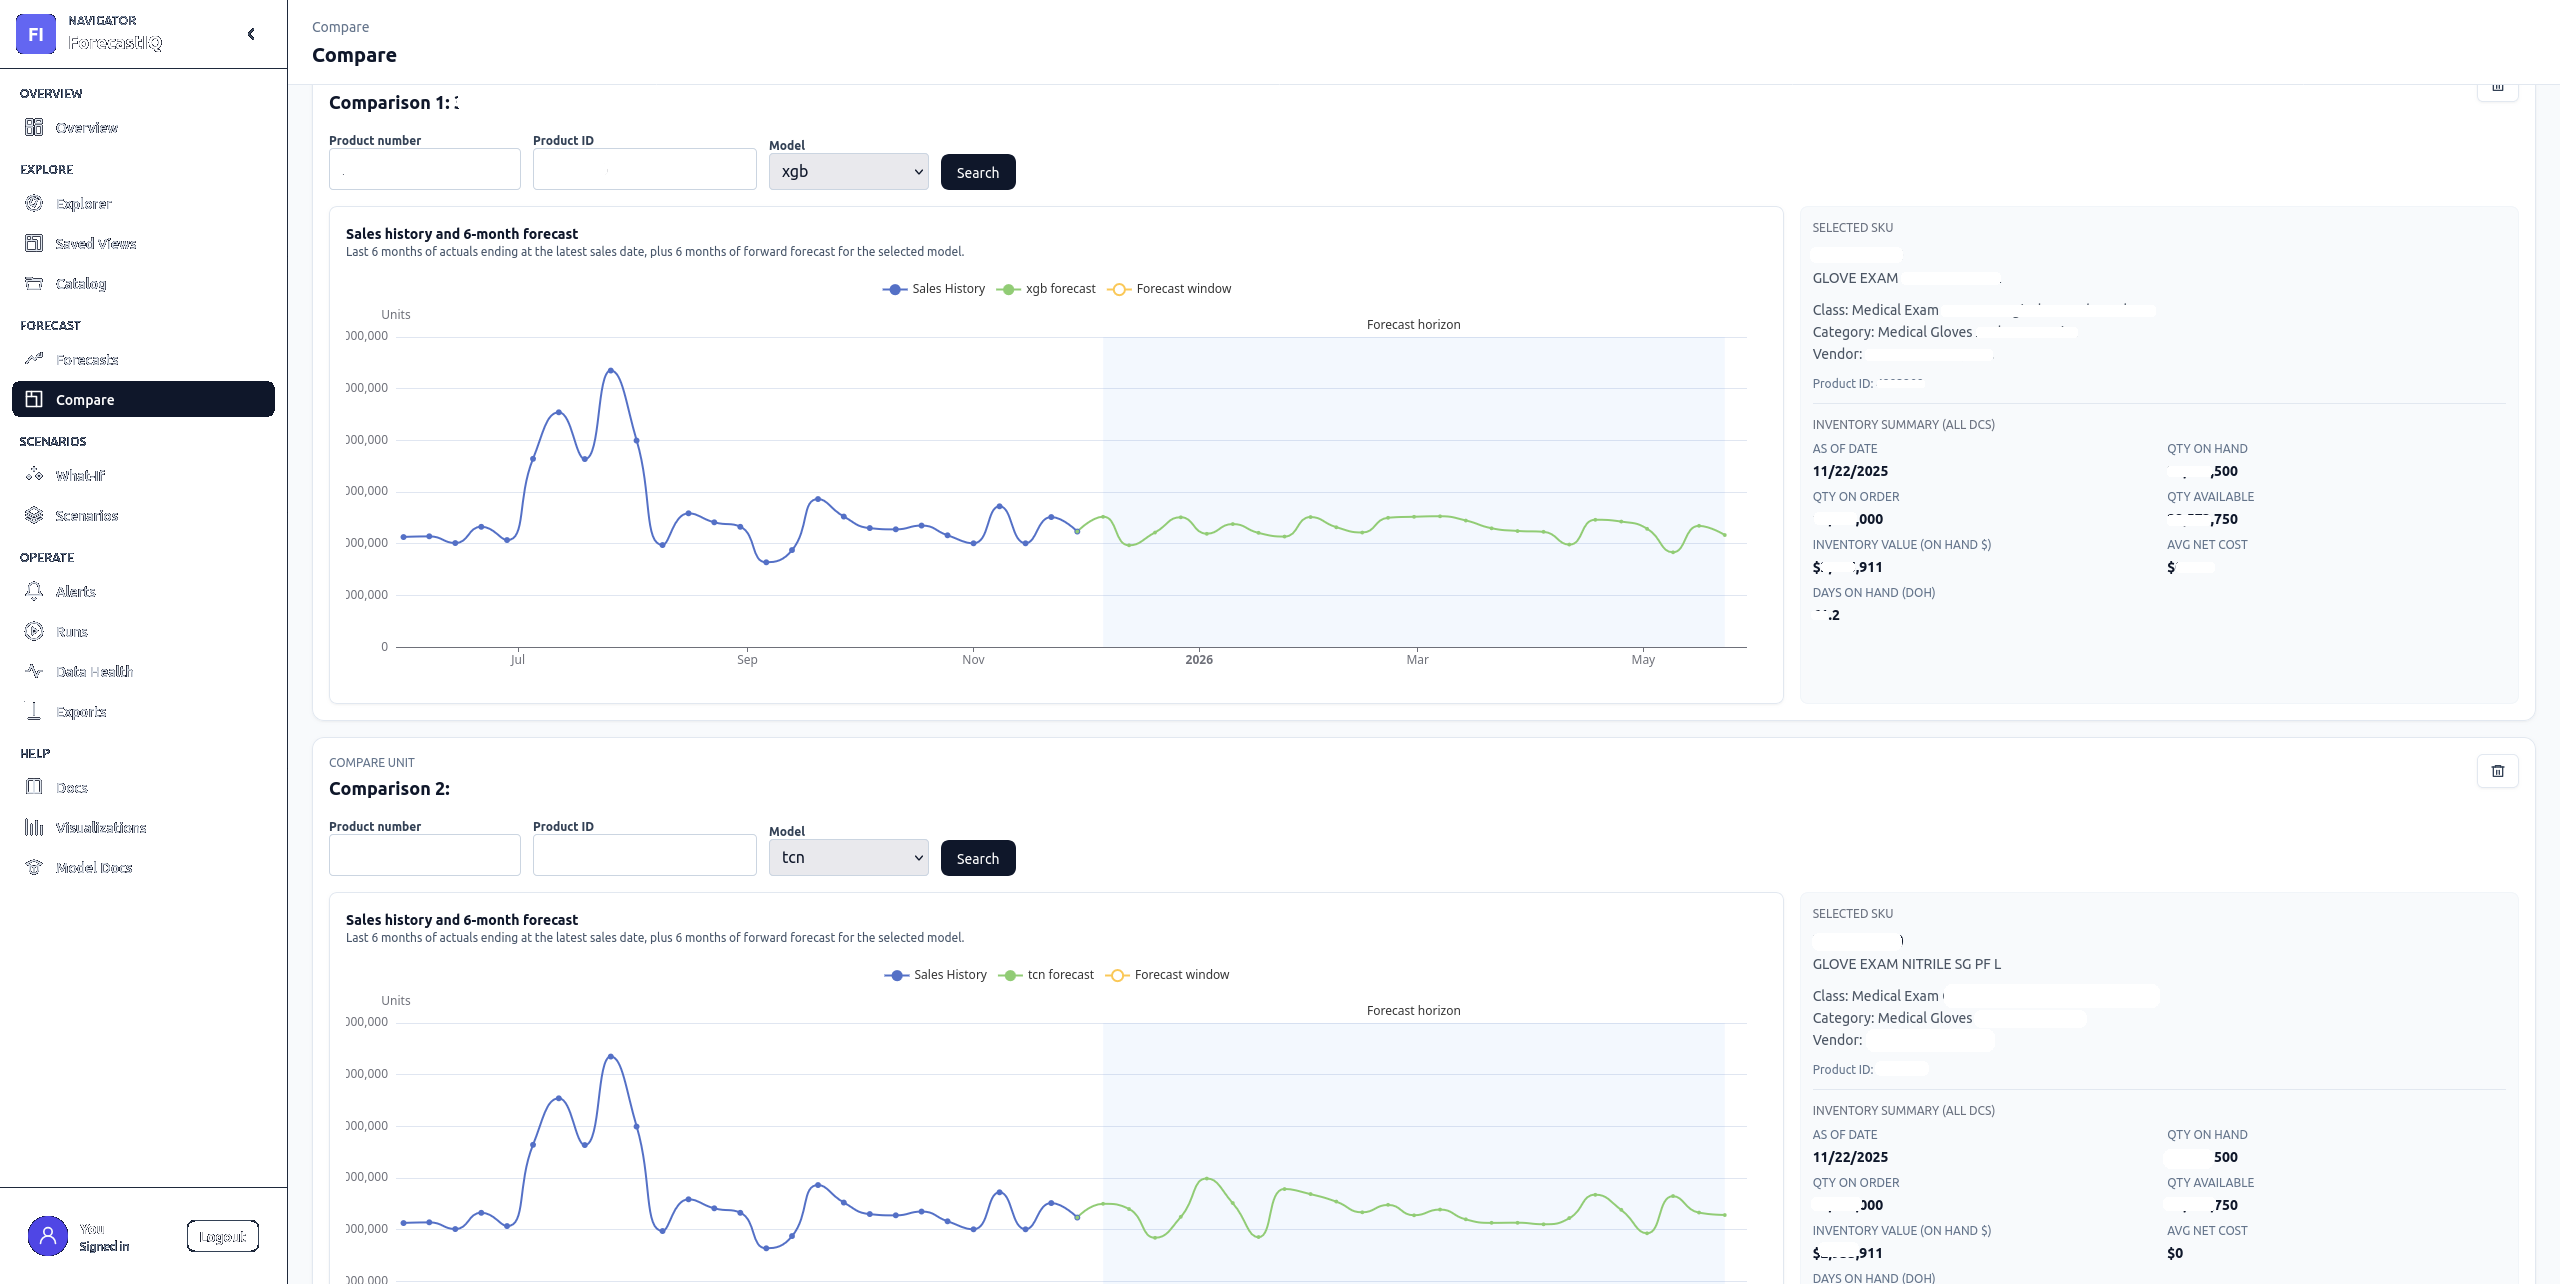Click the Catalog icon
The height and width of the screenshot is (1284, 2560).
tap(34, 283)
